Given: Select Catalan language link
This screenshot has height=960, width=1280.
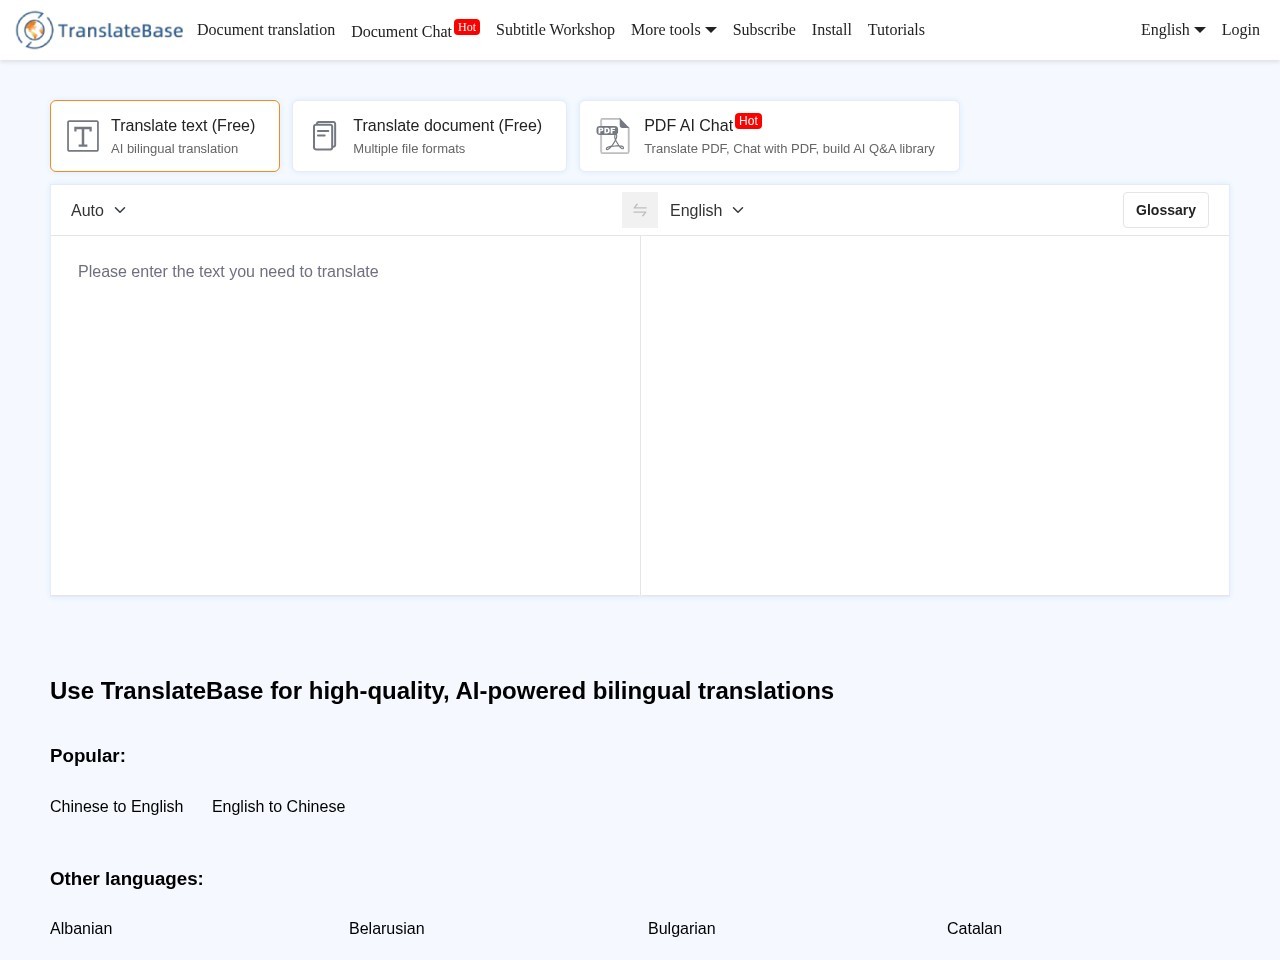Looking at the screenshot, I should [x=974, y=928].
